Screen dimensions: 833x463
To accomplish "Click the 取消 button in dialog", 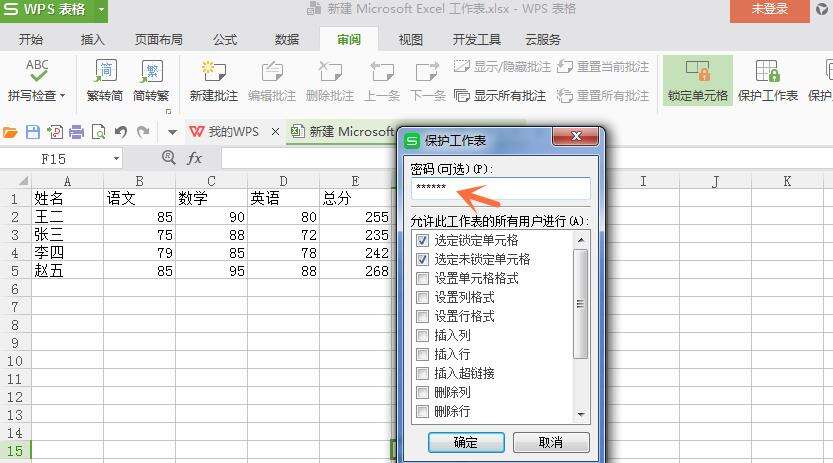I will pyautogui.click(x=551, y=442).
